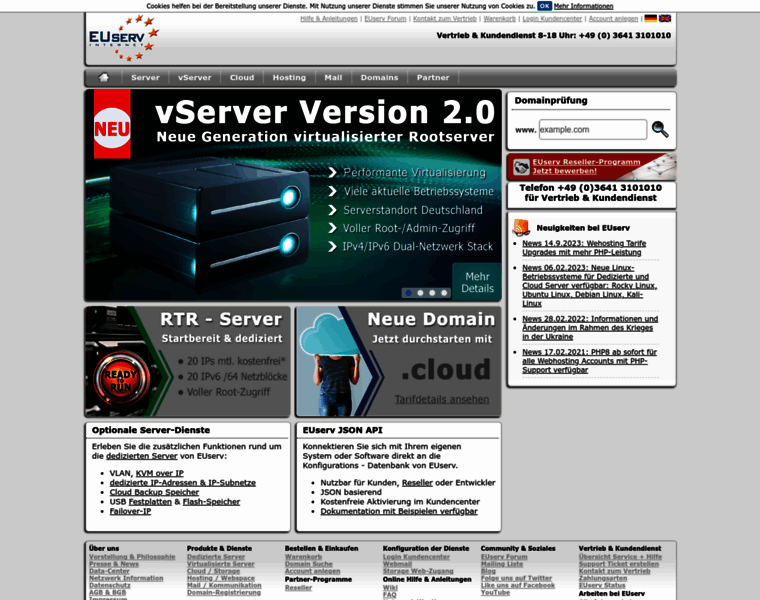
Task: Open Wiki footer link
Action: click(390, 587)
